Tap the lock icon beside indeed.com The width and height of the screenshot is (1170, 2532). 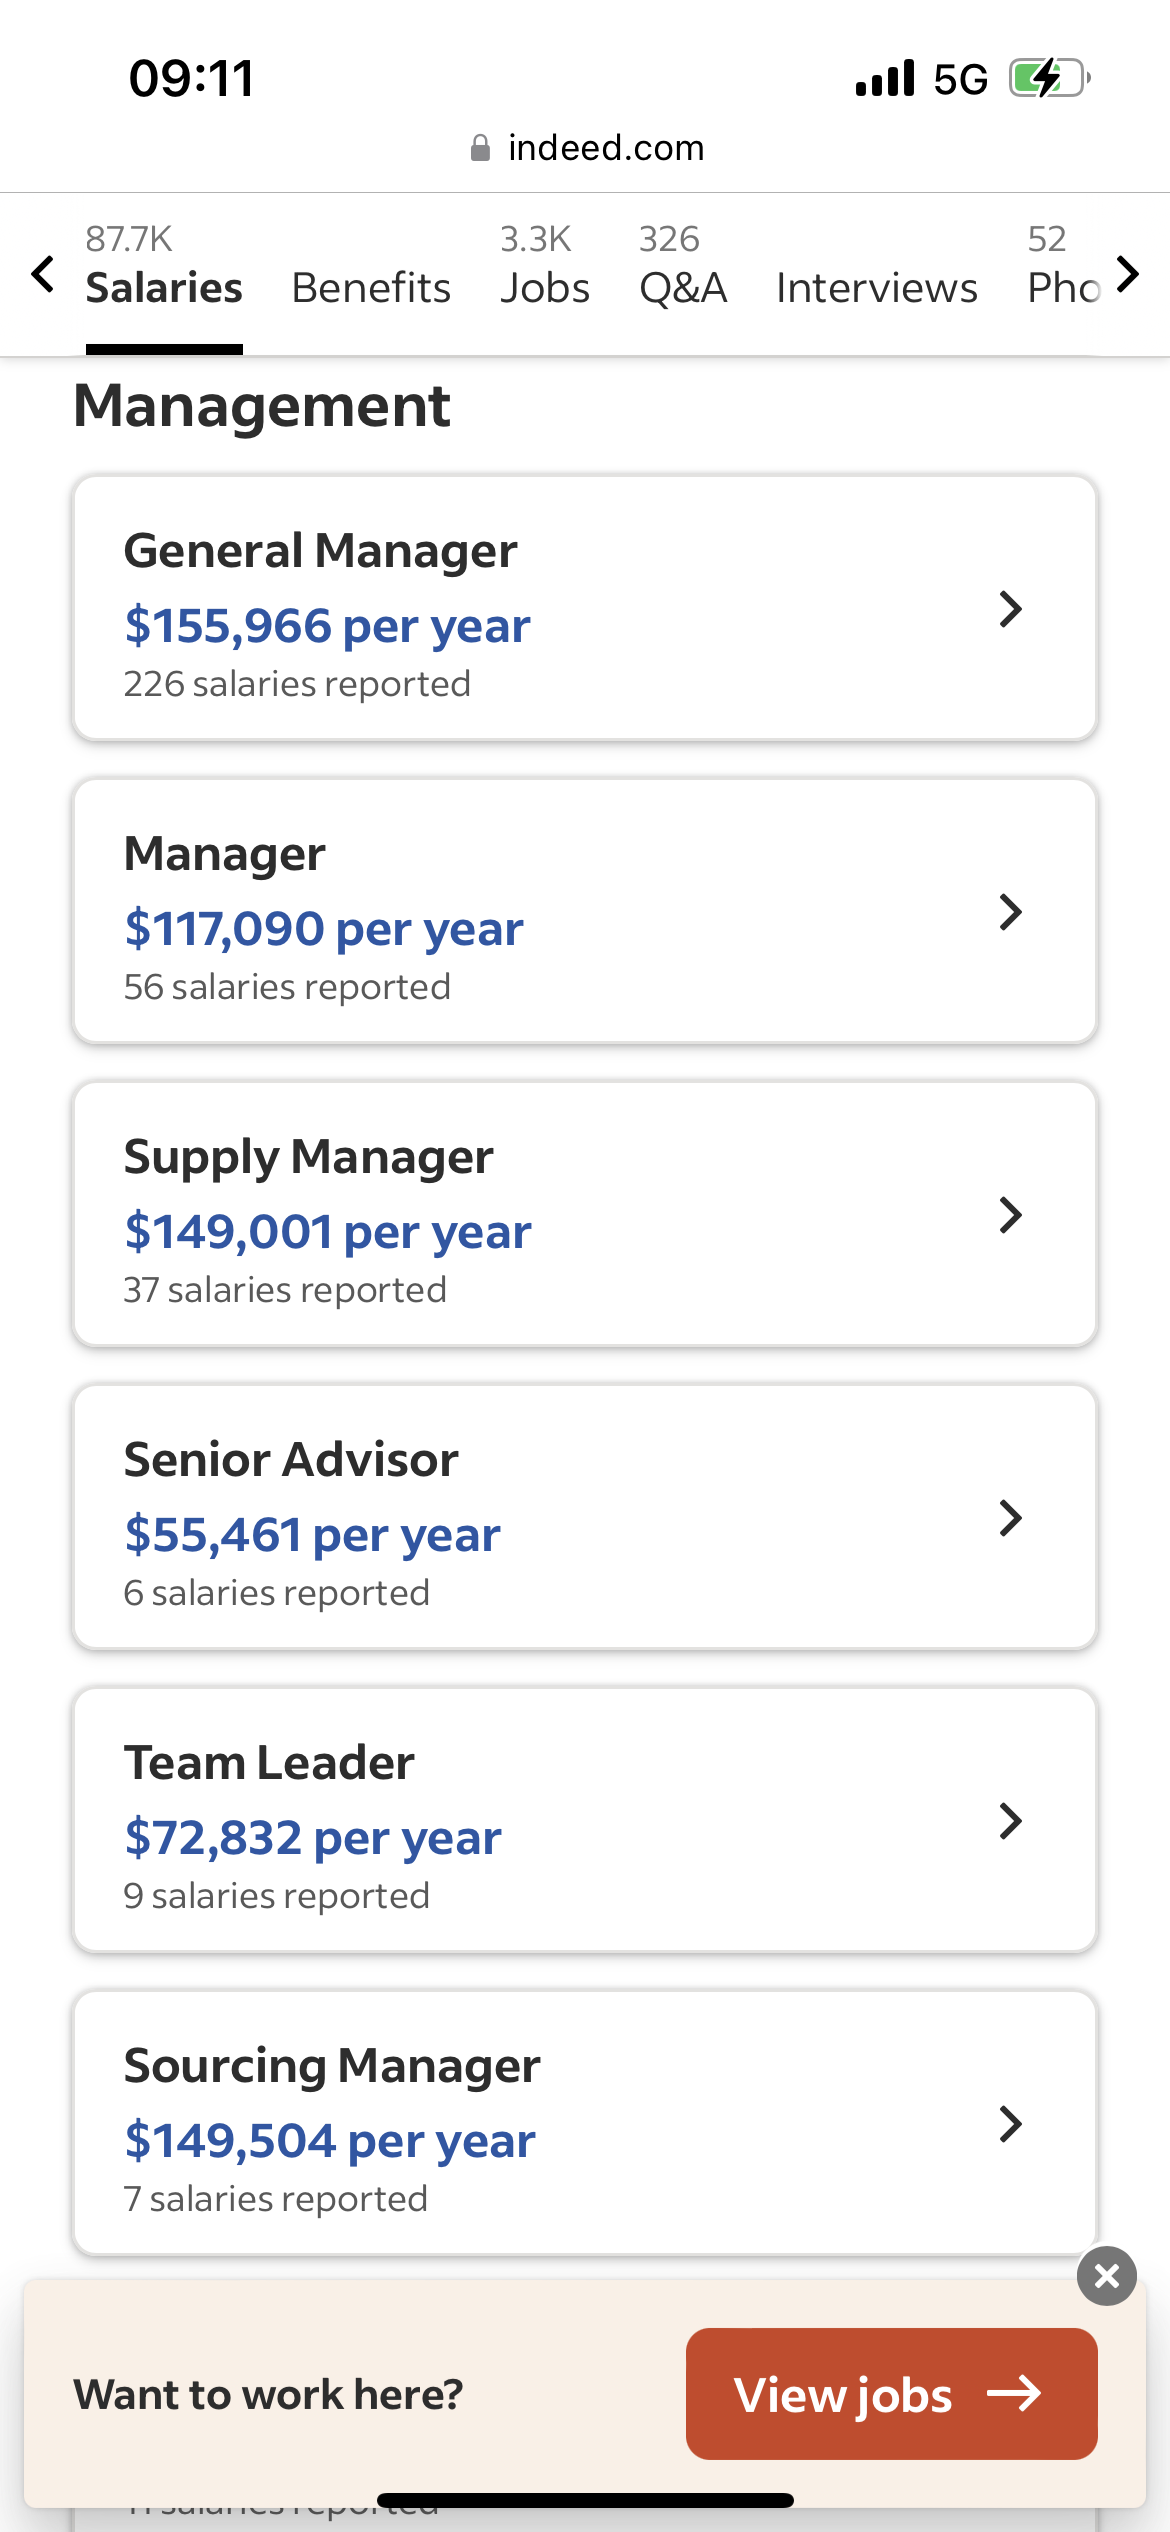click(x=480, y=148)
